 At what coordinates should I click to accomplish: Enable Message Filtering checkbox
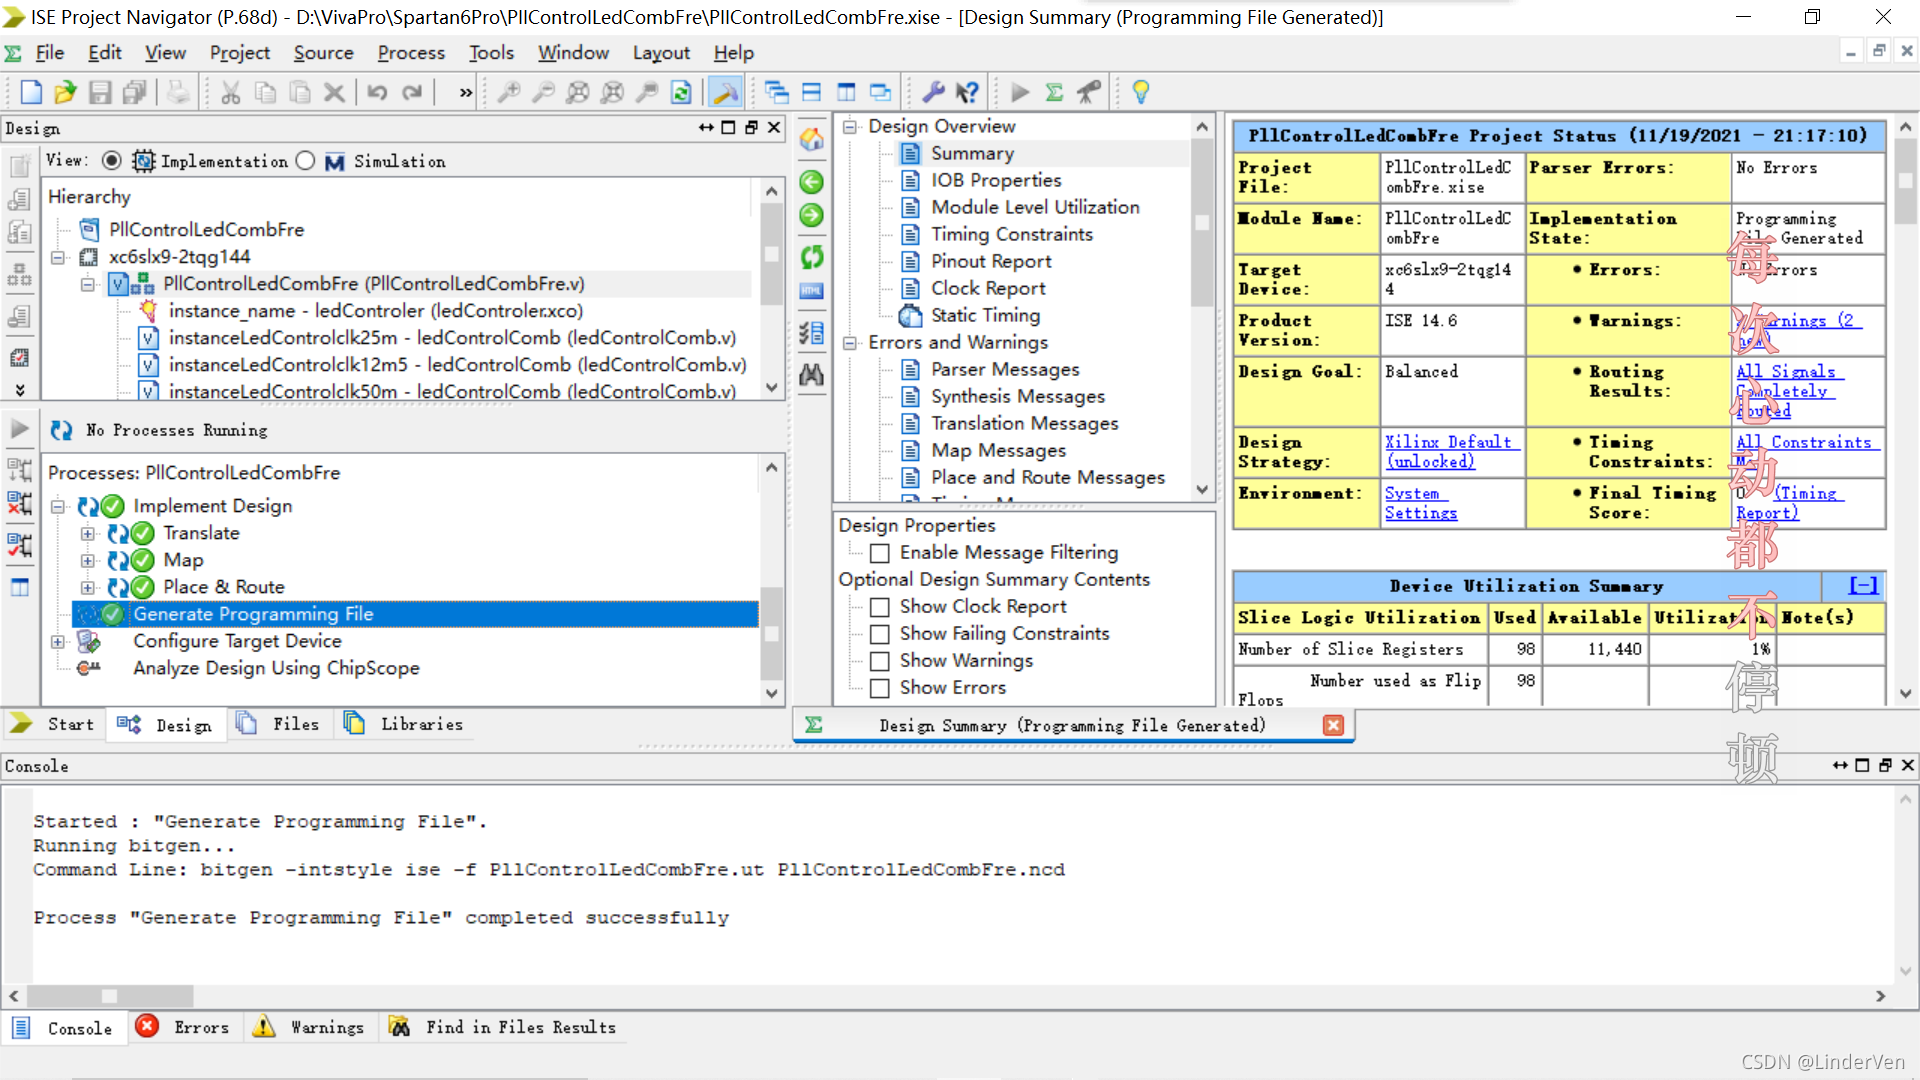click(x=880, y=553)
